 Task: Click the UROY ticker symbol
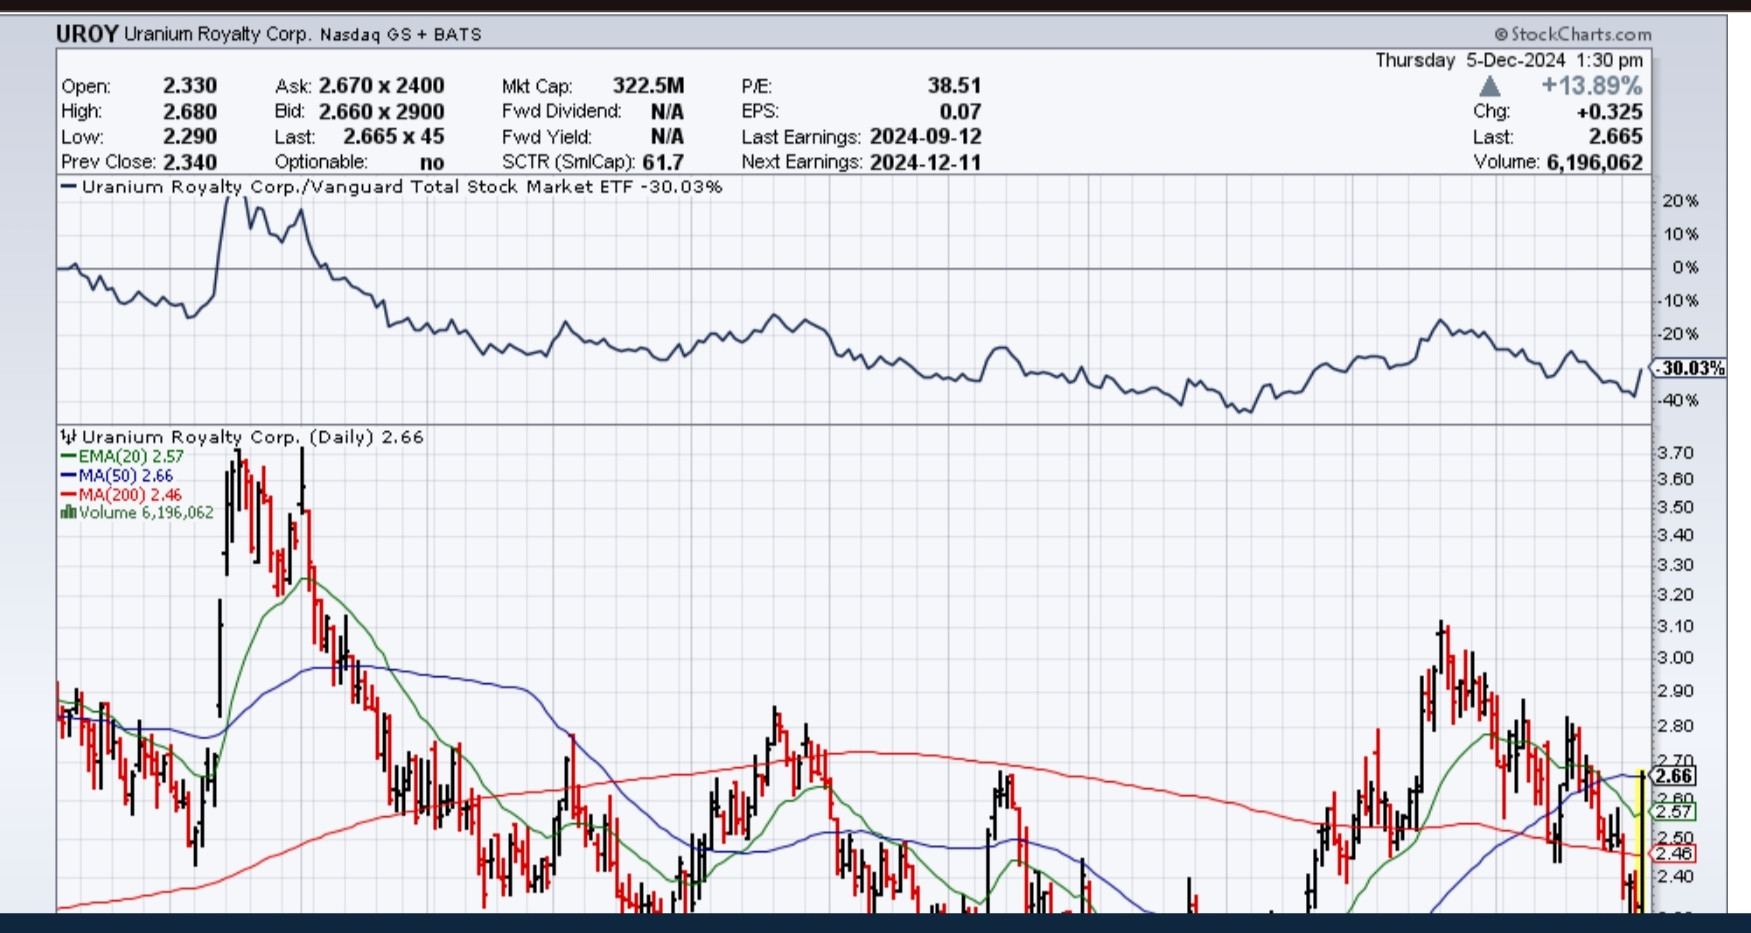tap(87, 34)
